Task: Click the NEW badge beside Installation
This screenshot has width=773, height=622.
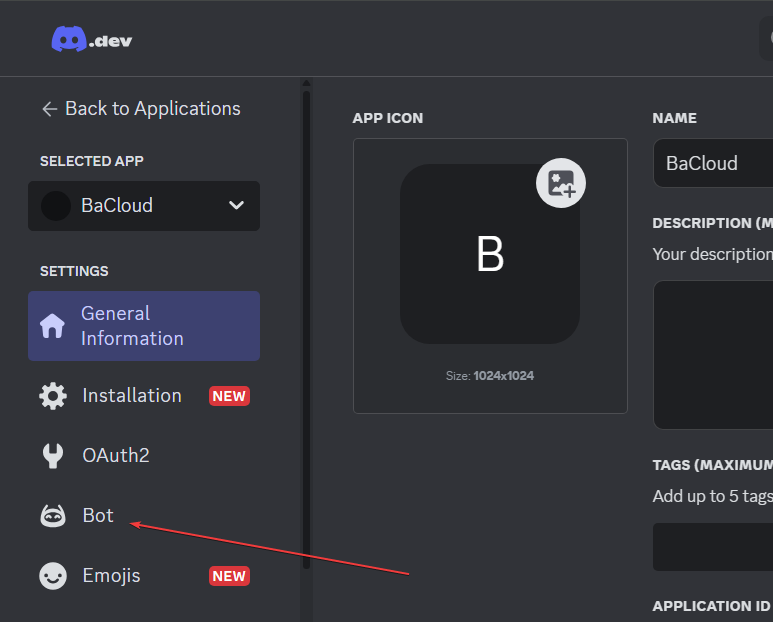Action: pyautogui.click(x=229, y=396)
